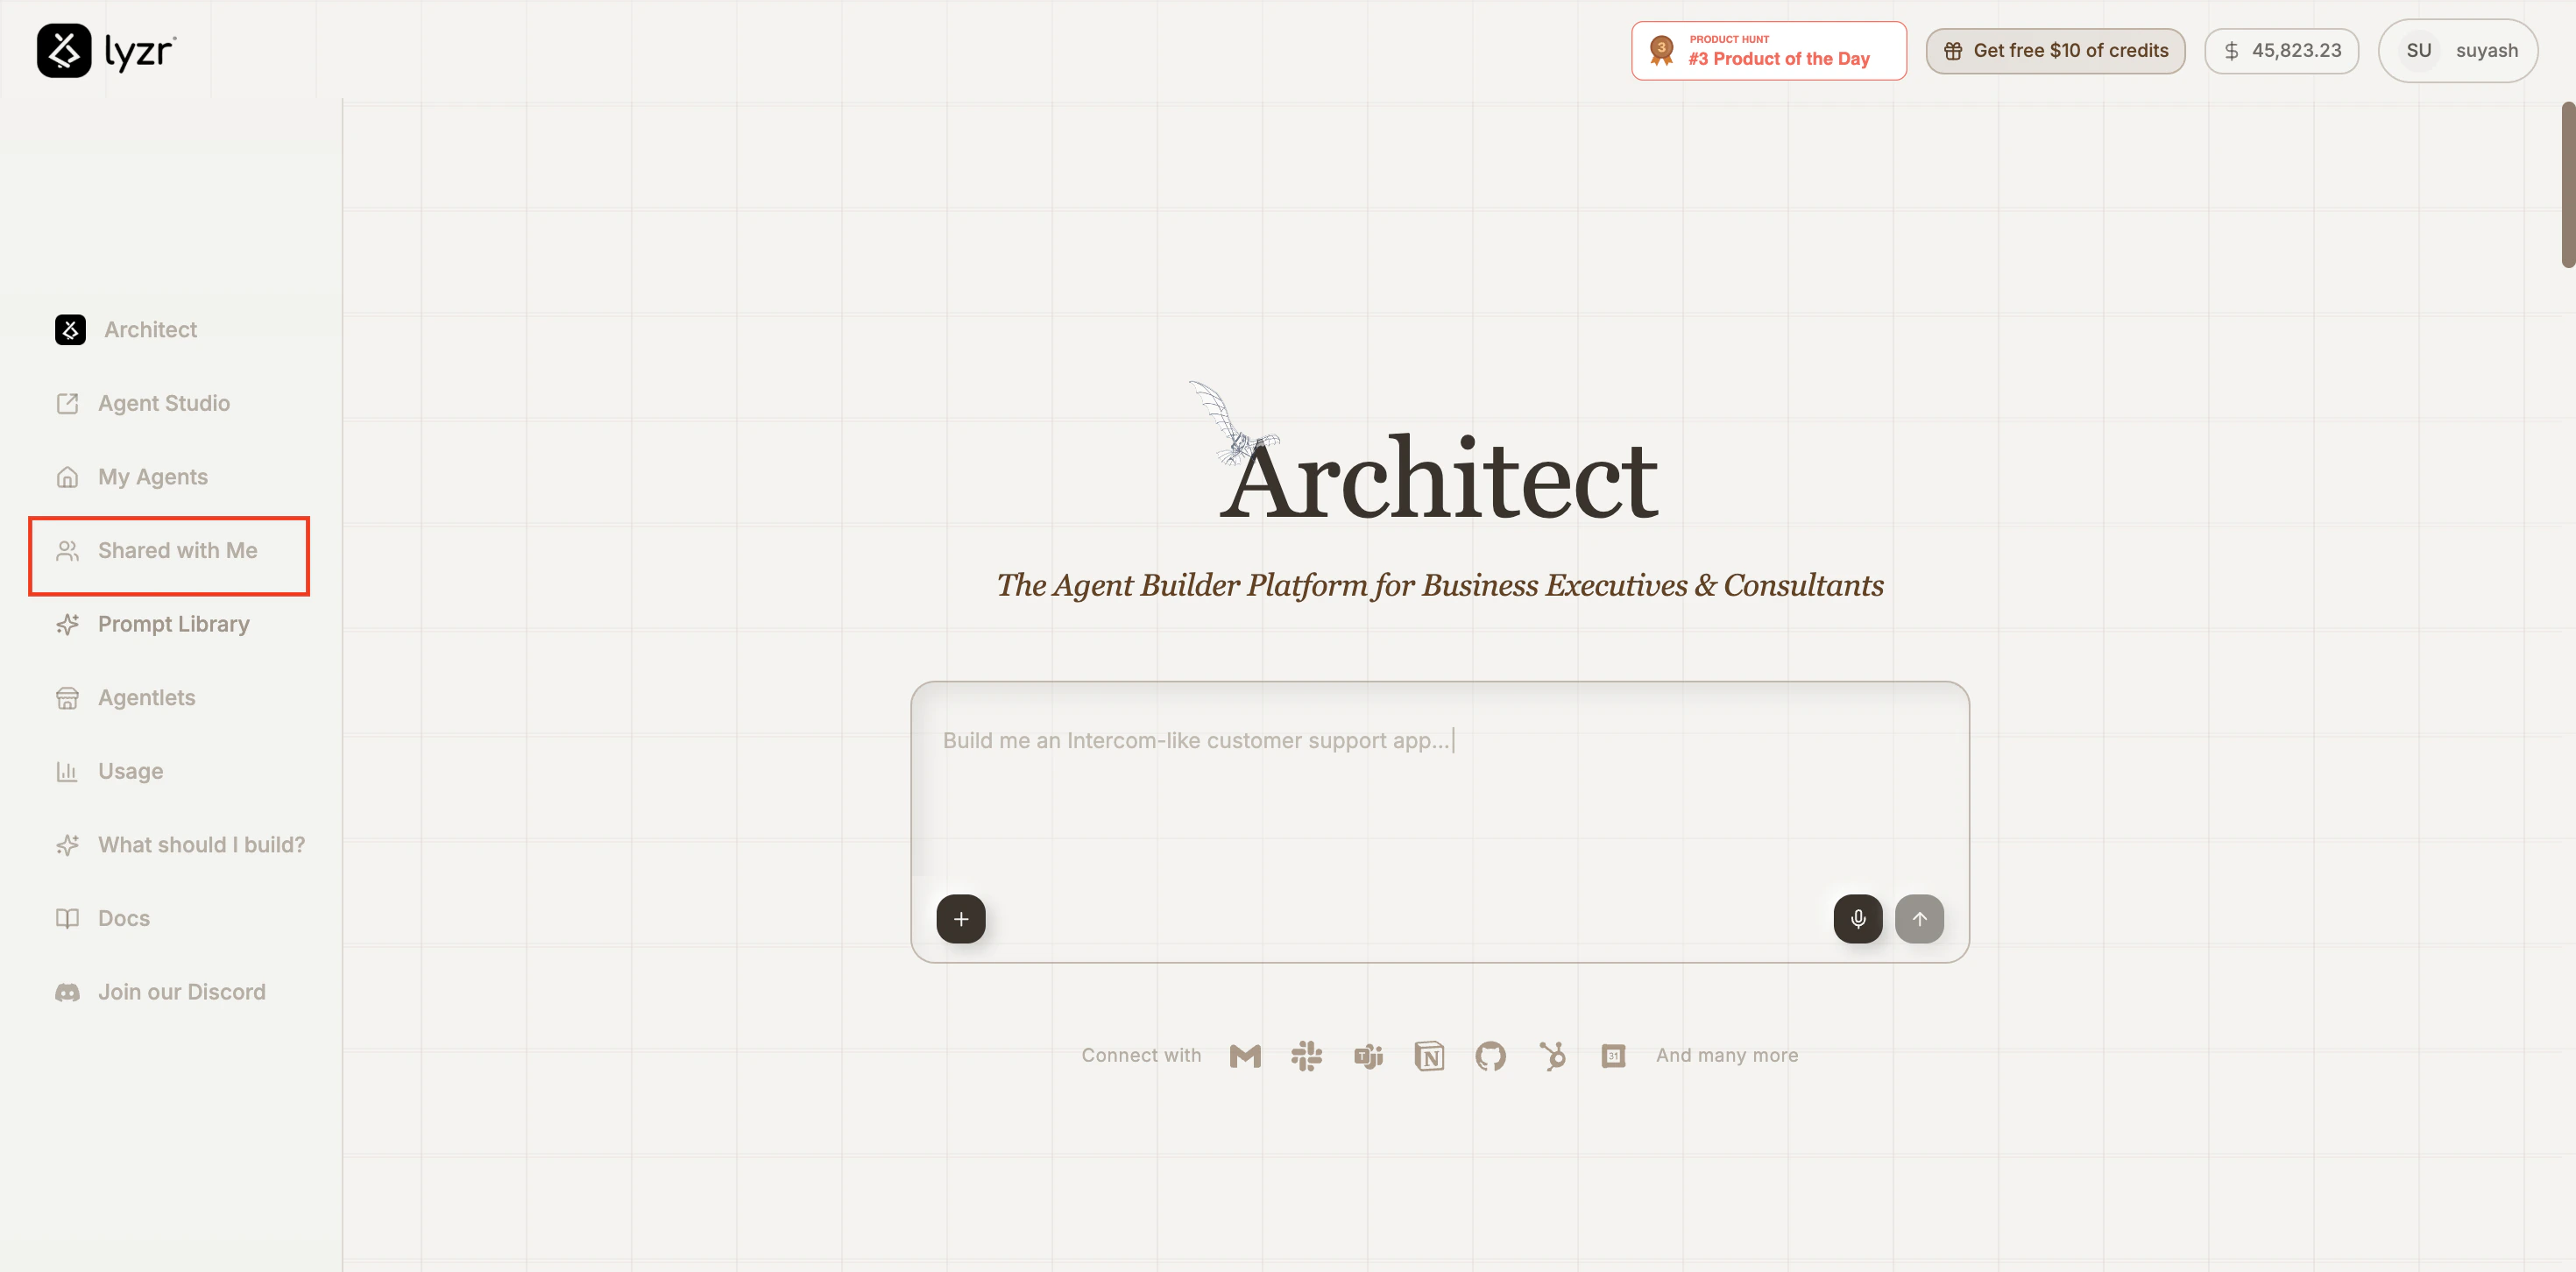Click the HubSpot integration icon
The height and width of the screenshot is (1272, 2576).
point(1552,1055)
